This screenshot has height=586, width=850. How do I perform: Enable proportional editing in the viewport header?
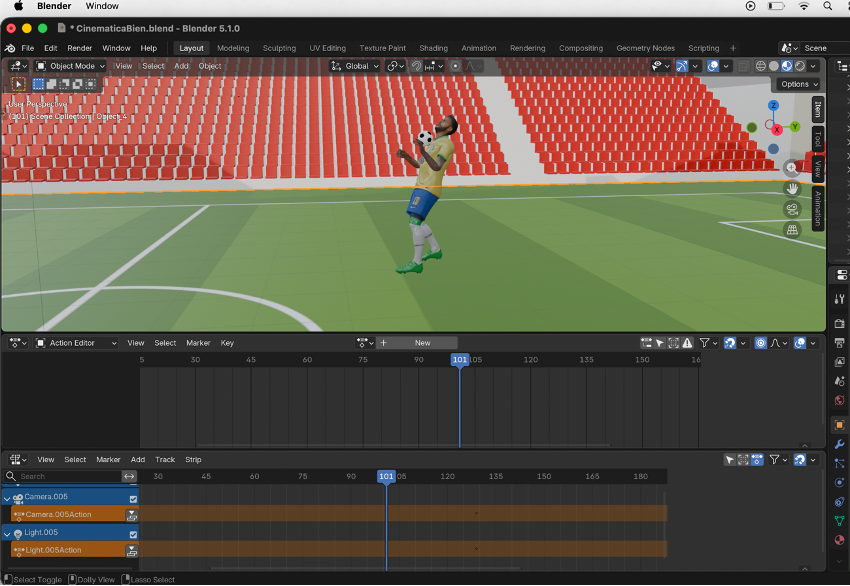click(x=456, y=66)
